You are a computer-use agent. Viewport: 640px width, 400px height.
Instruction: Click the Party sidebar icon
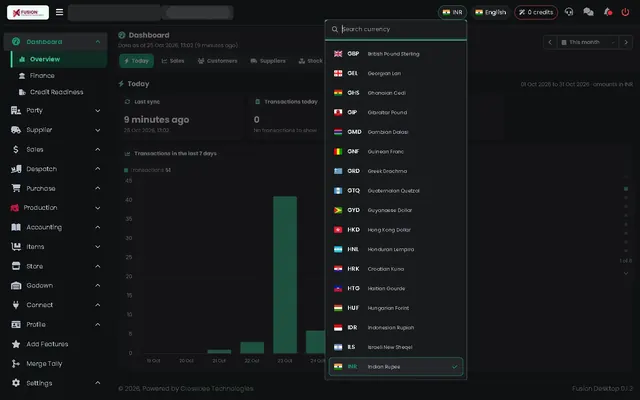pos(16,110)
